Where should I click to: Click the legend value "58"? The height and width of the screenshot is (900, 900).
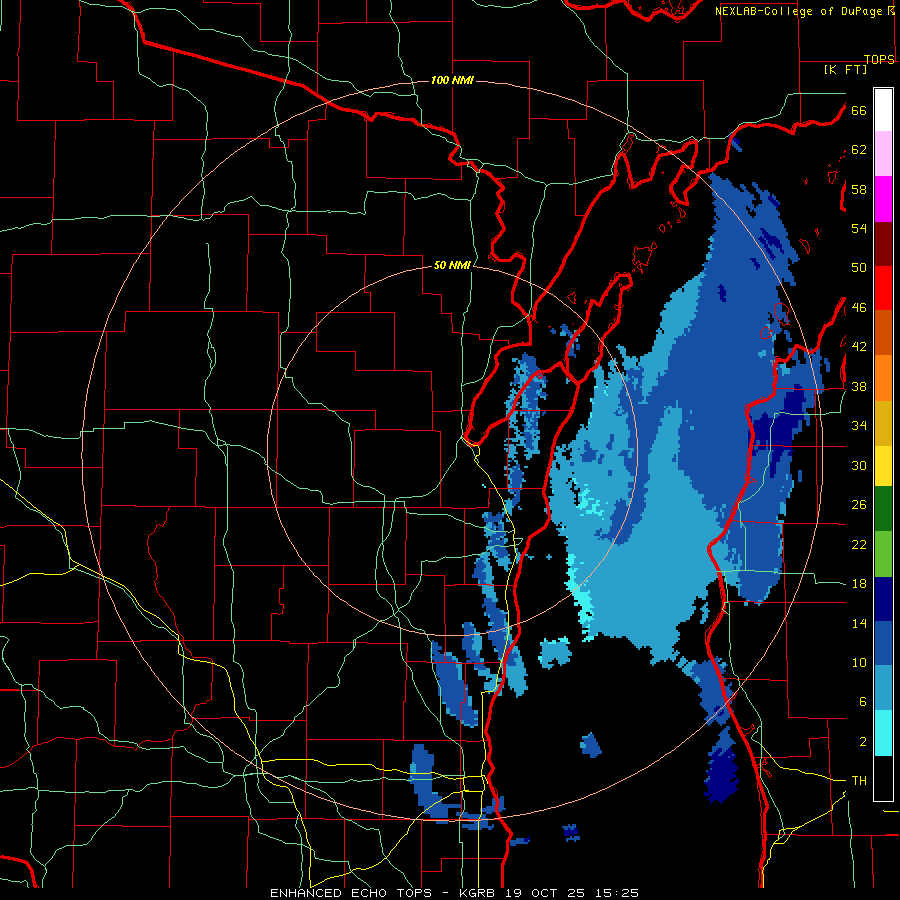(859, 189)
